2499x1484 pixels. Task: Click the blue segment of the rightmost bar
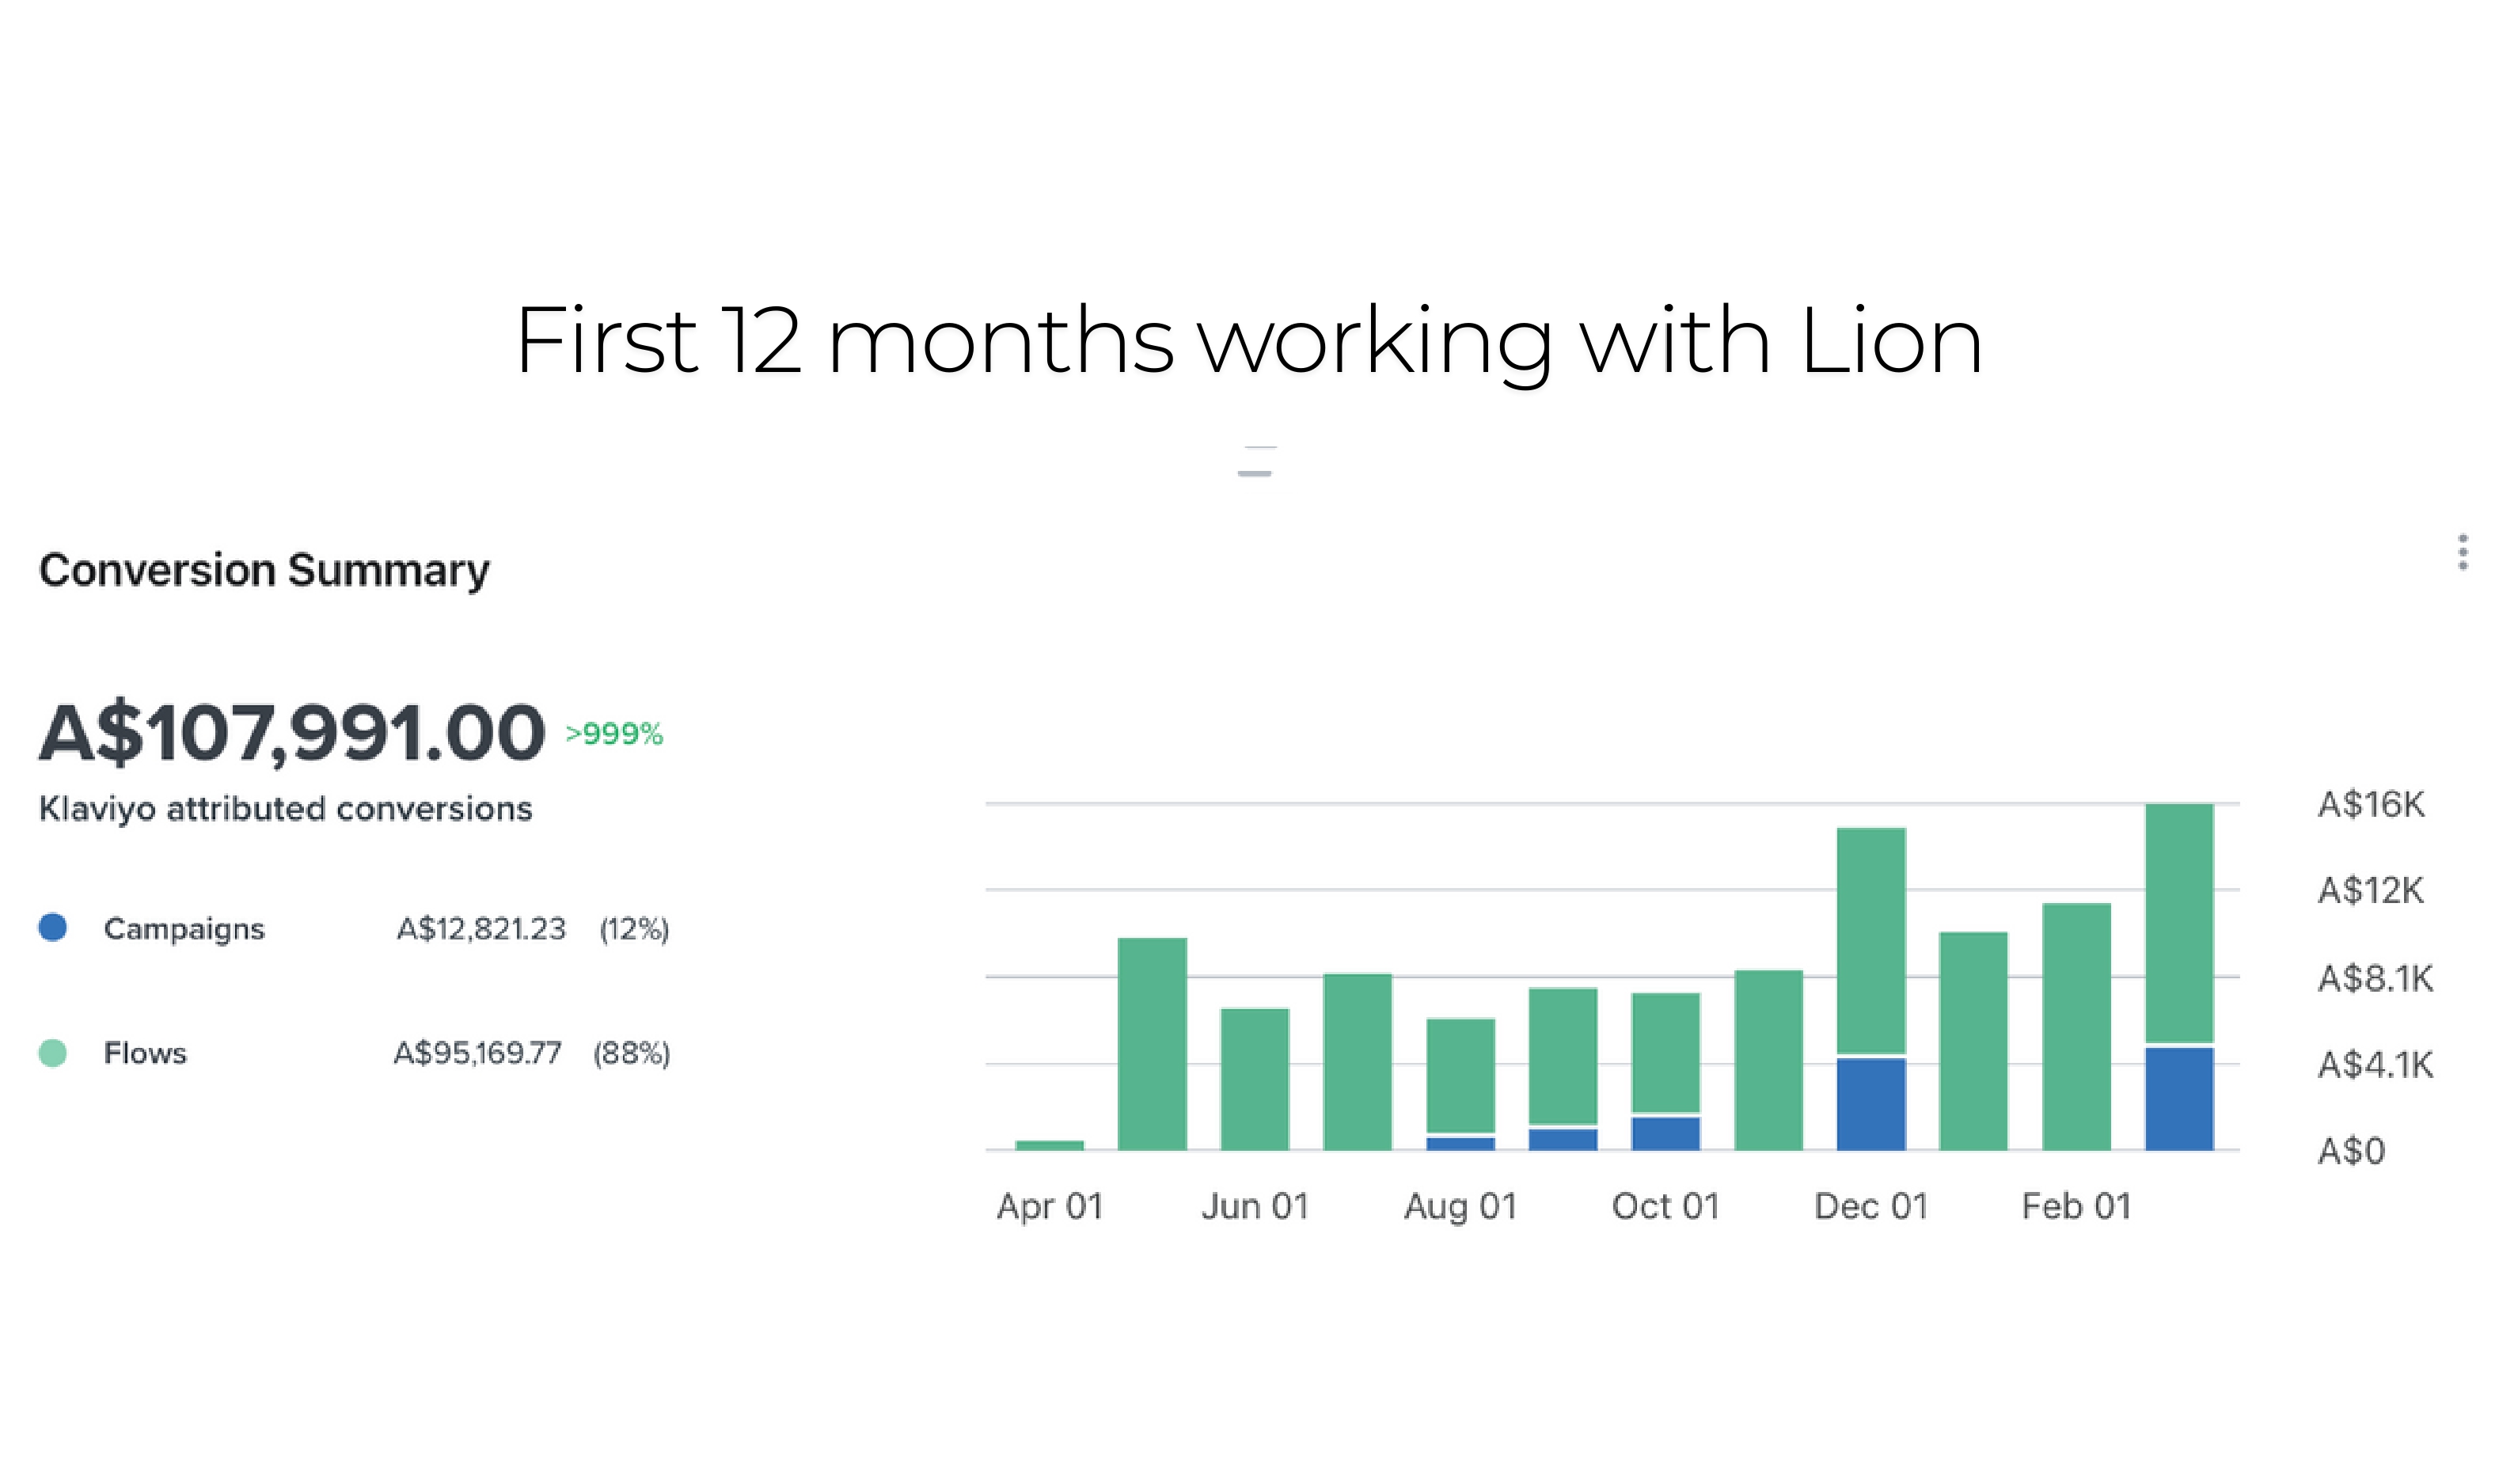pyautogui.click(x=2179, y=1099)
